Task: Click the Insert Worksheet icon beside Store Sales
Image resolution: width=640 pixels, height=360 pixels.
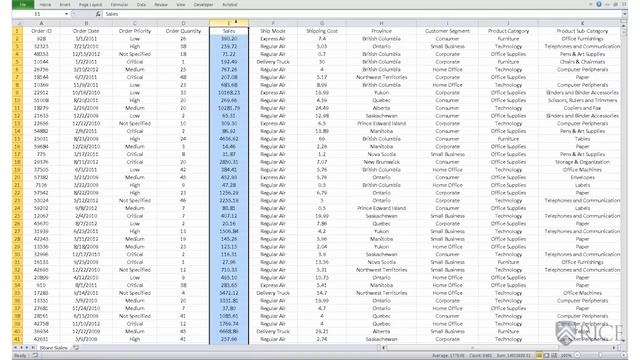Action: pyautogui.click(x=76, y=348)
